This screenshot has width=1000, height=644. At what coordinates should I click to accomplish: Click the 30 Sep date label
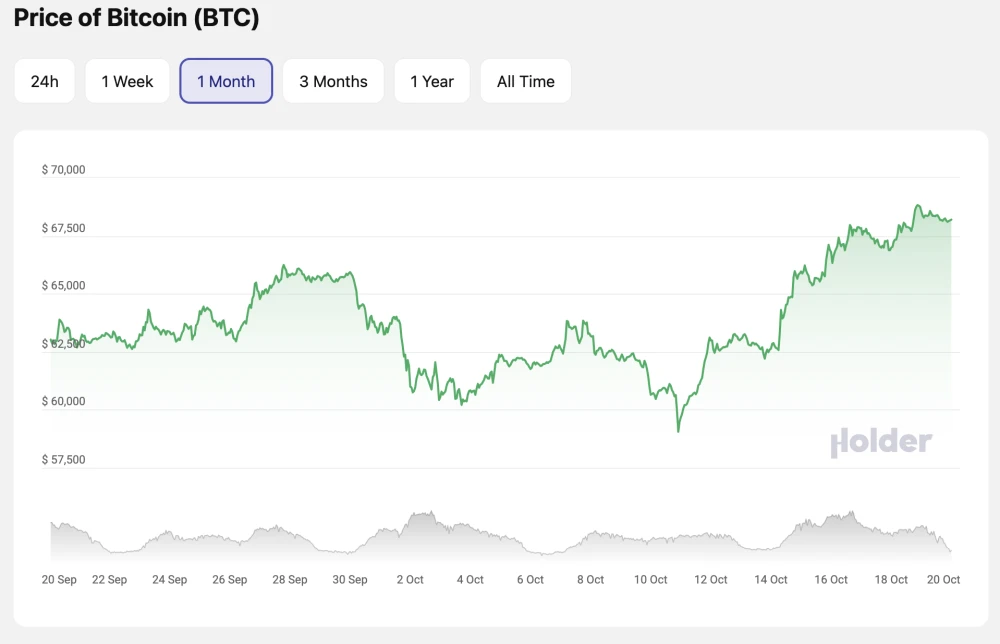coord(349,580)
